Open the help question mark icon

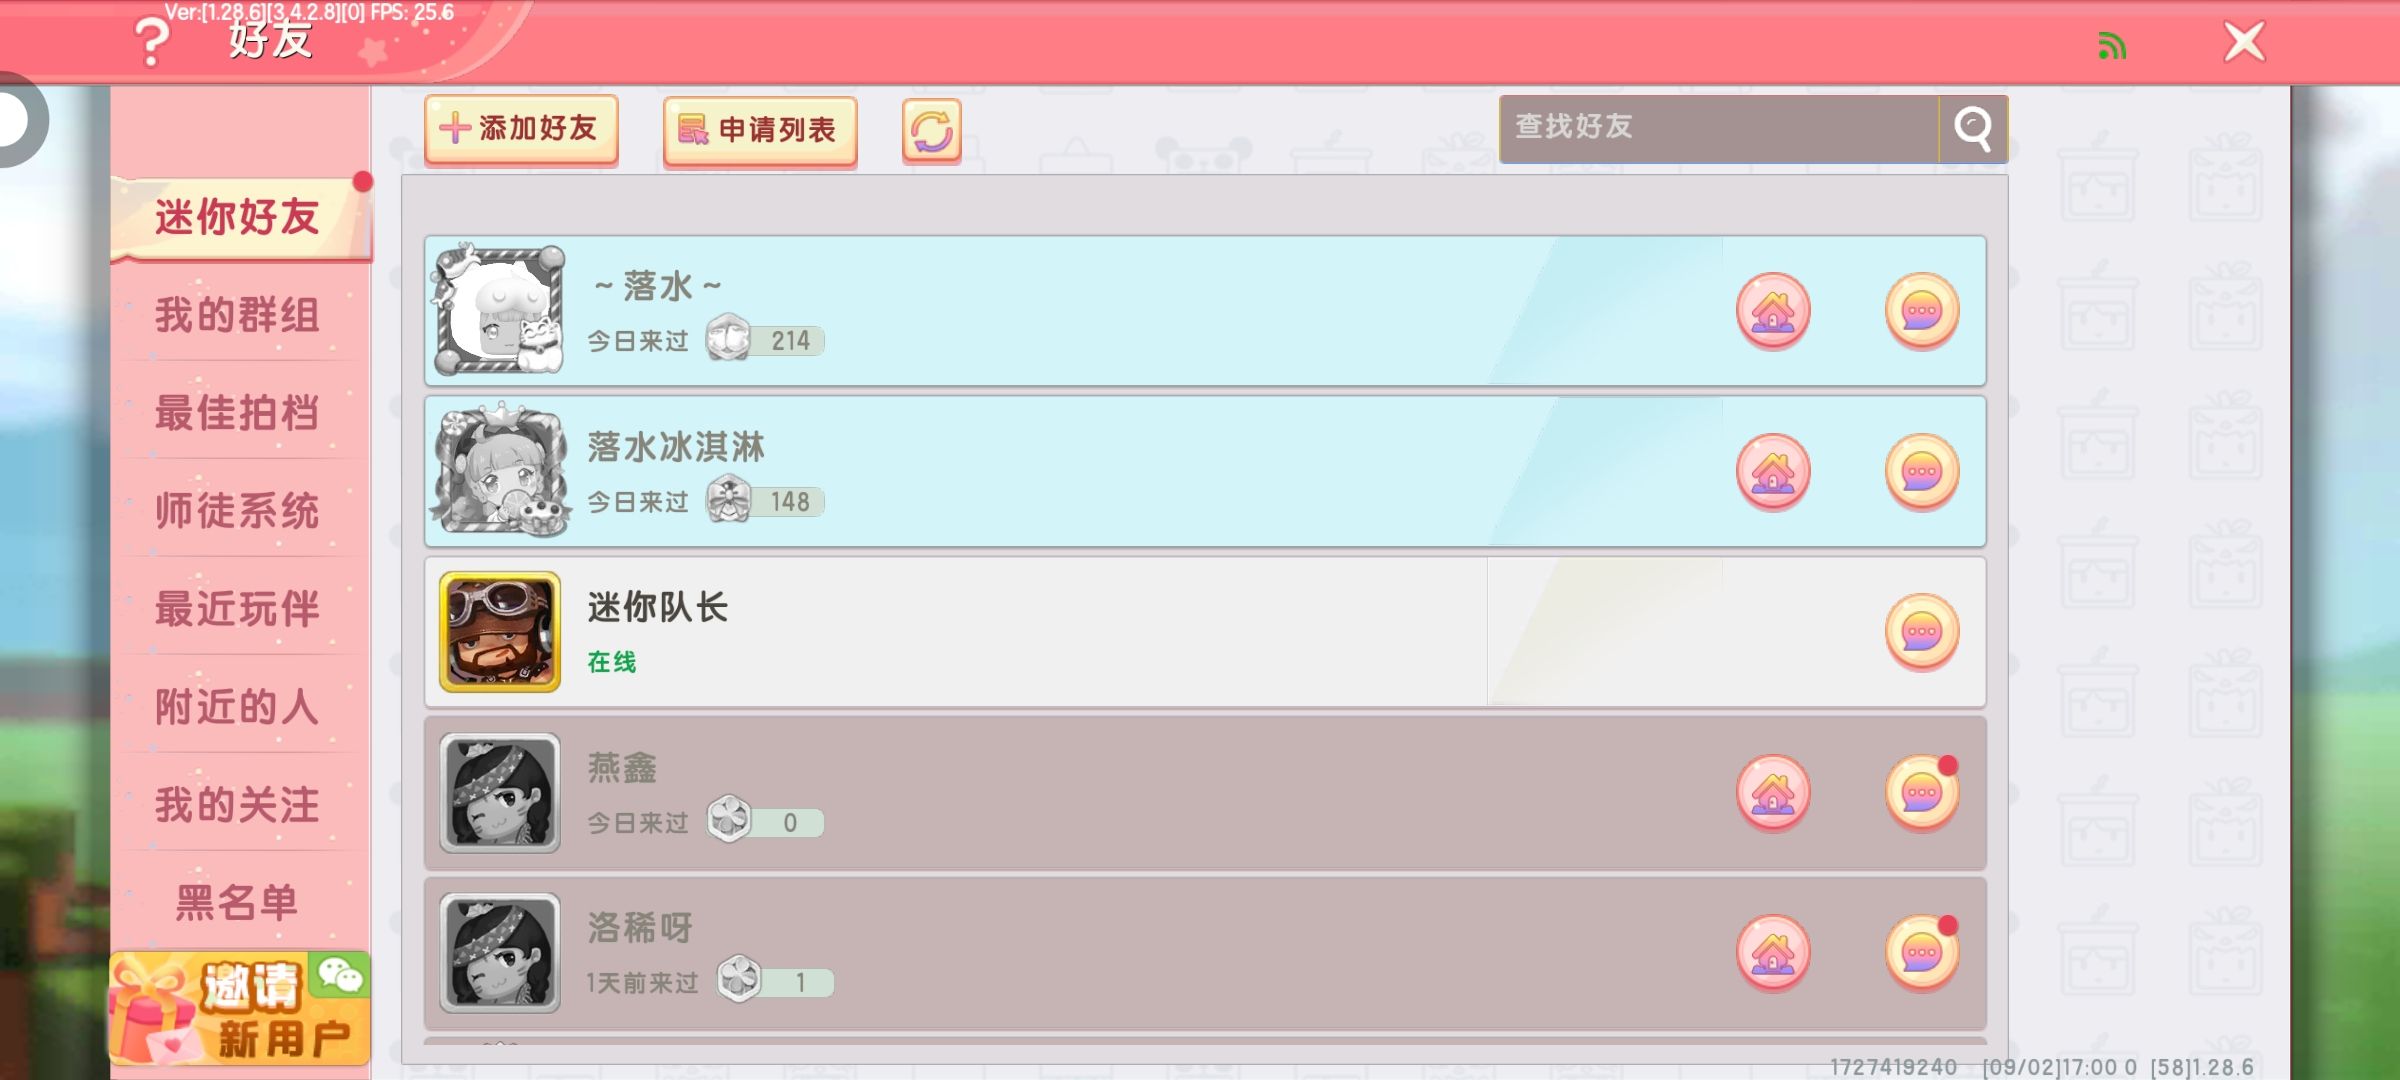tap(151, 42)
